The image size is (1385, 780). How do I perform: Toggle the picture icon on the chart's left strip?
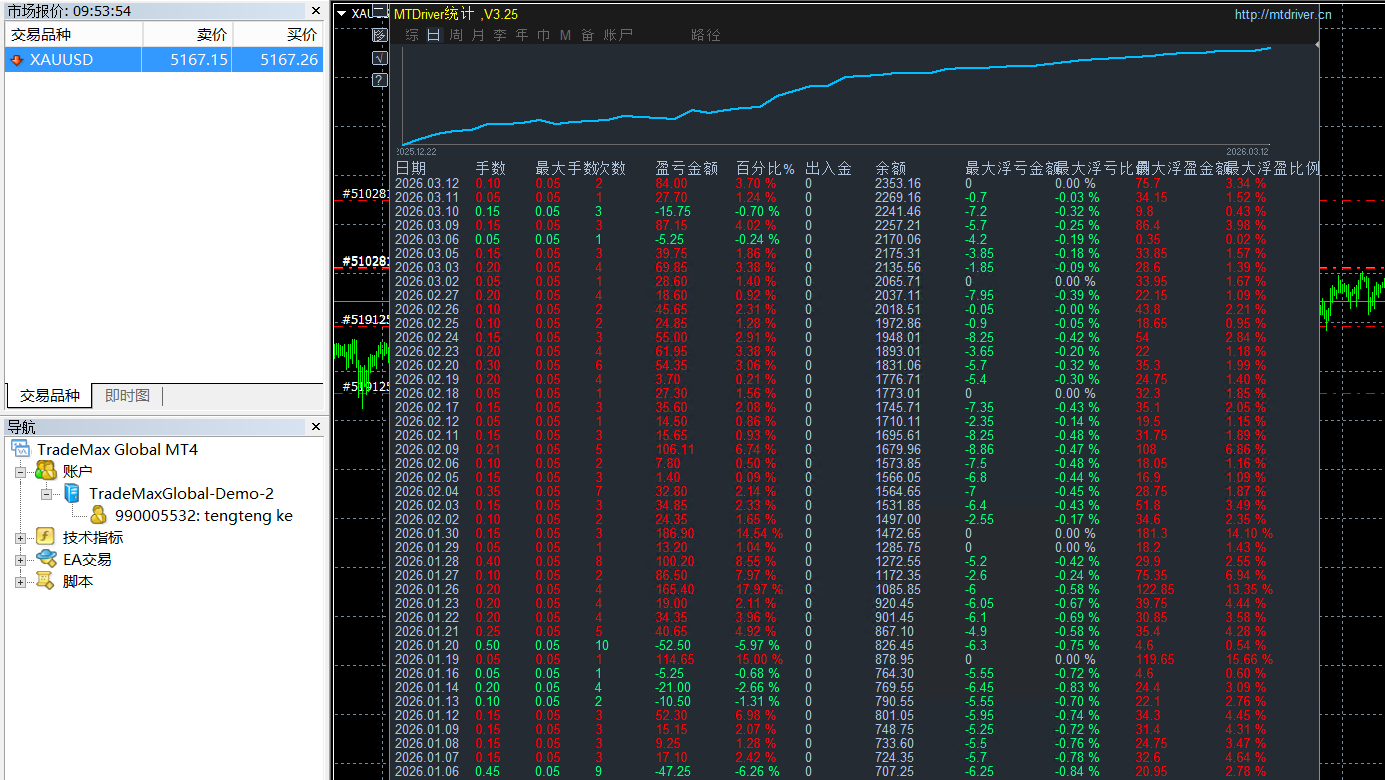pos(379,34)
